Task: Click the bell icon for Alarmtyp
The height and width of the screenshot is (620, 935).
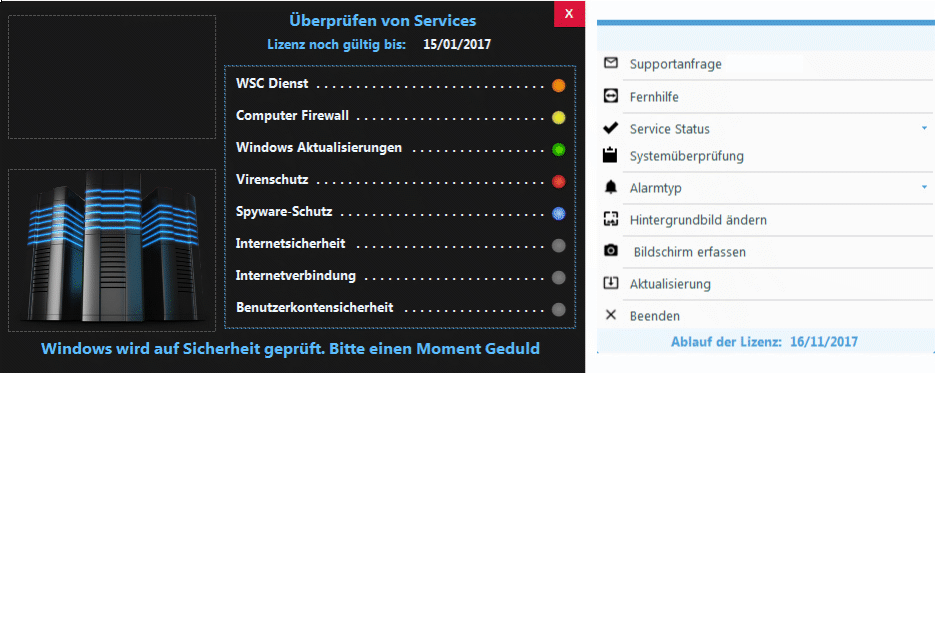Action: click(x=611, y=187)
